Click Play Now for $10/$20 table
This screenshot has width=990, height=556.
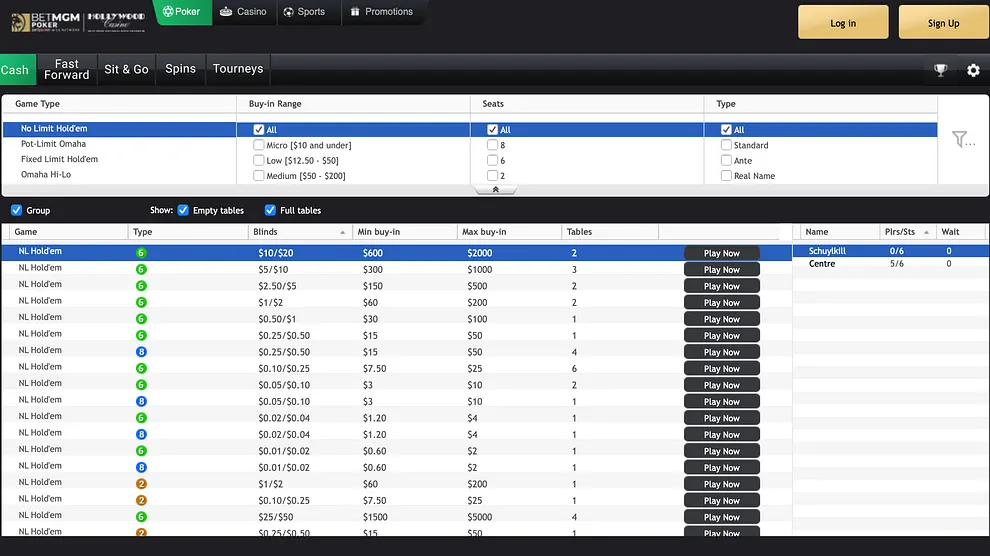(x=722, y=253)
